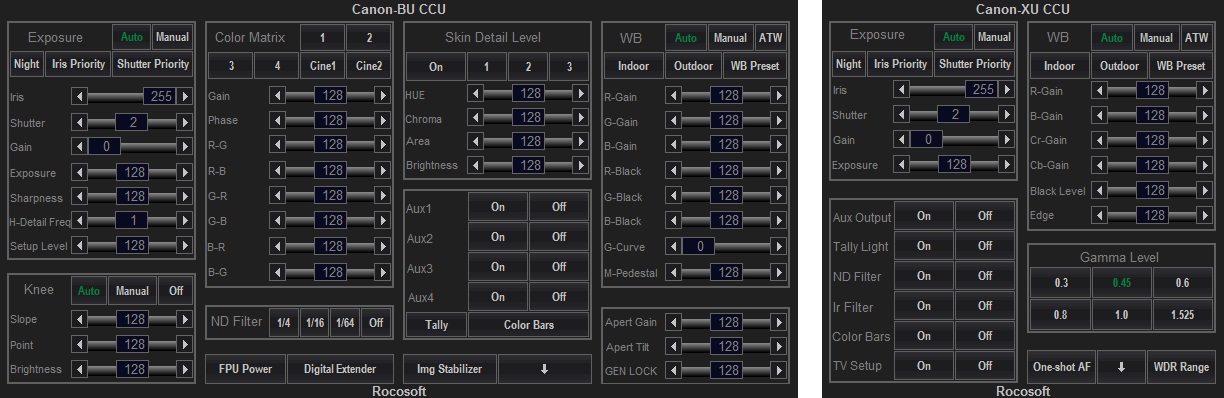Select Cine1 color matrix preset
Viewport: 1224px width, 398px height.
(323, 66)
